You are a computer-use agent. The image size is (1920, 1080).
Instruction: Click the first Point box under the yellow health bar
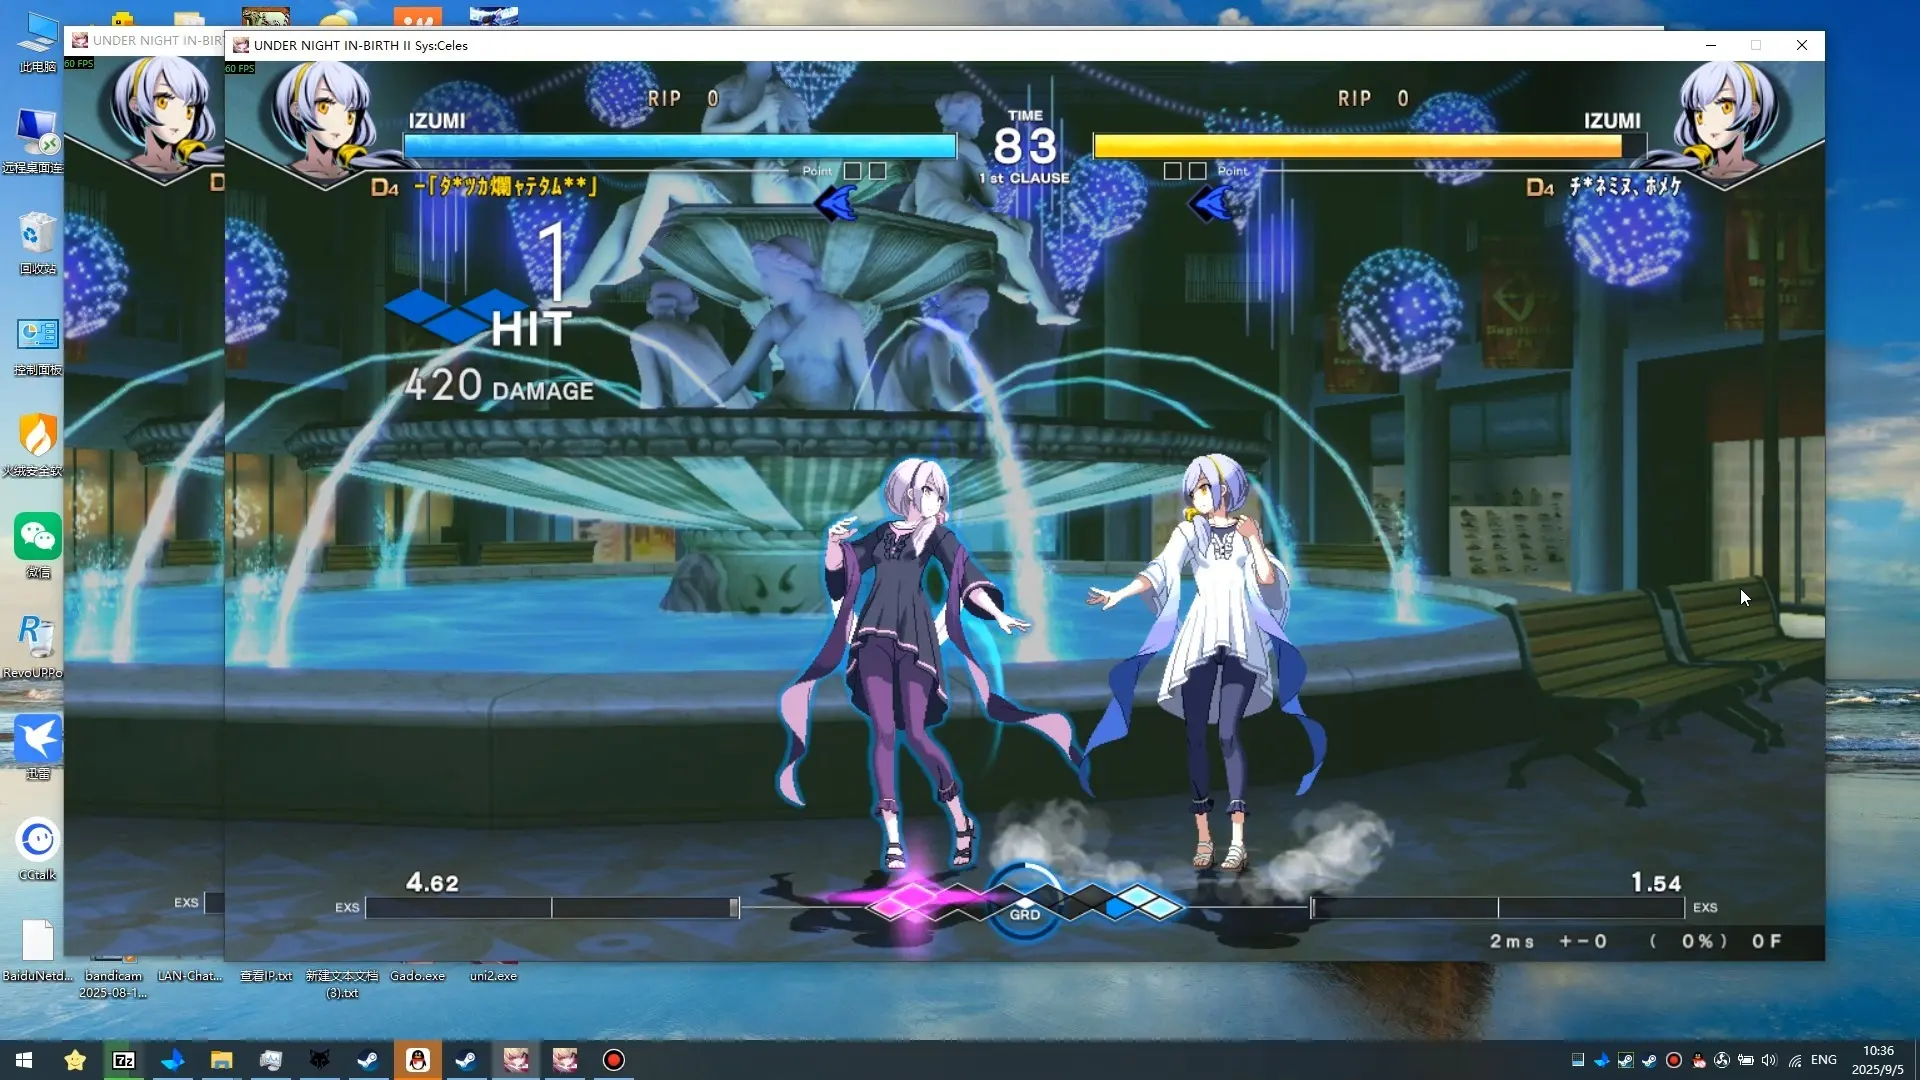coord(1173,171)
